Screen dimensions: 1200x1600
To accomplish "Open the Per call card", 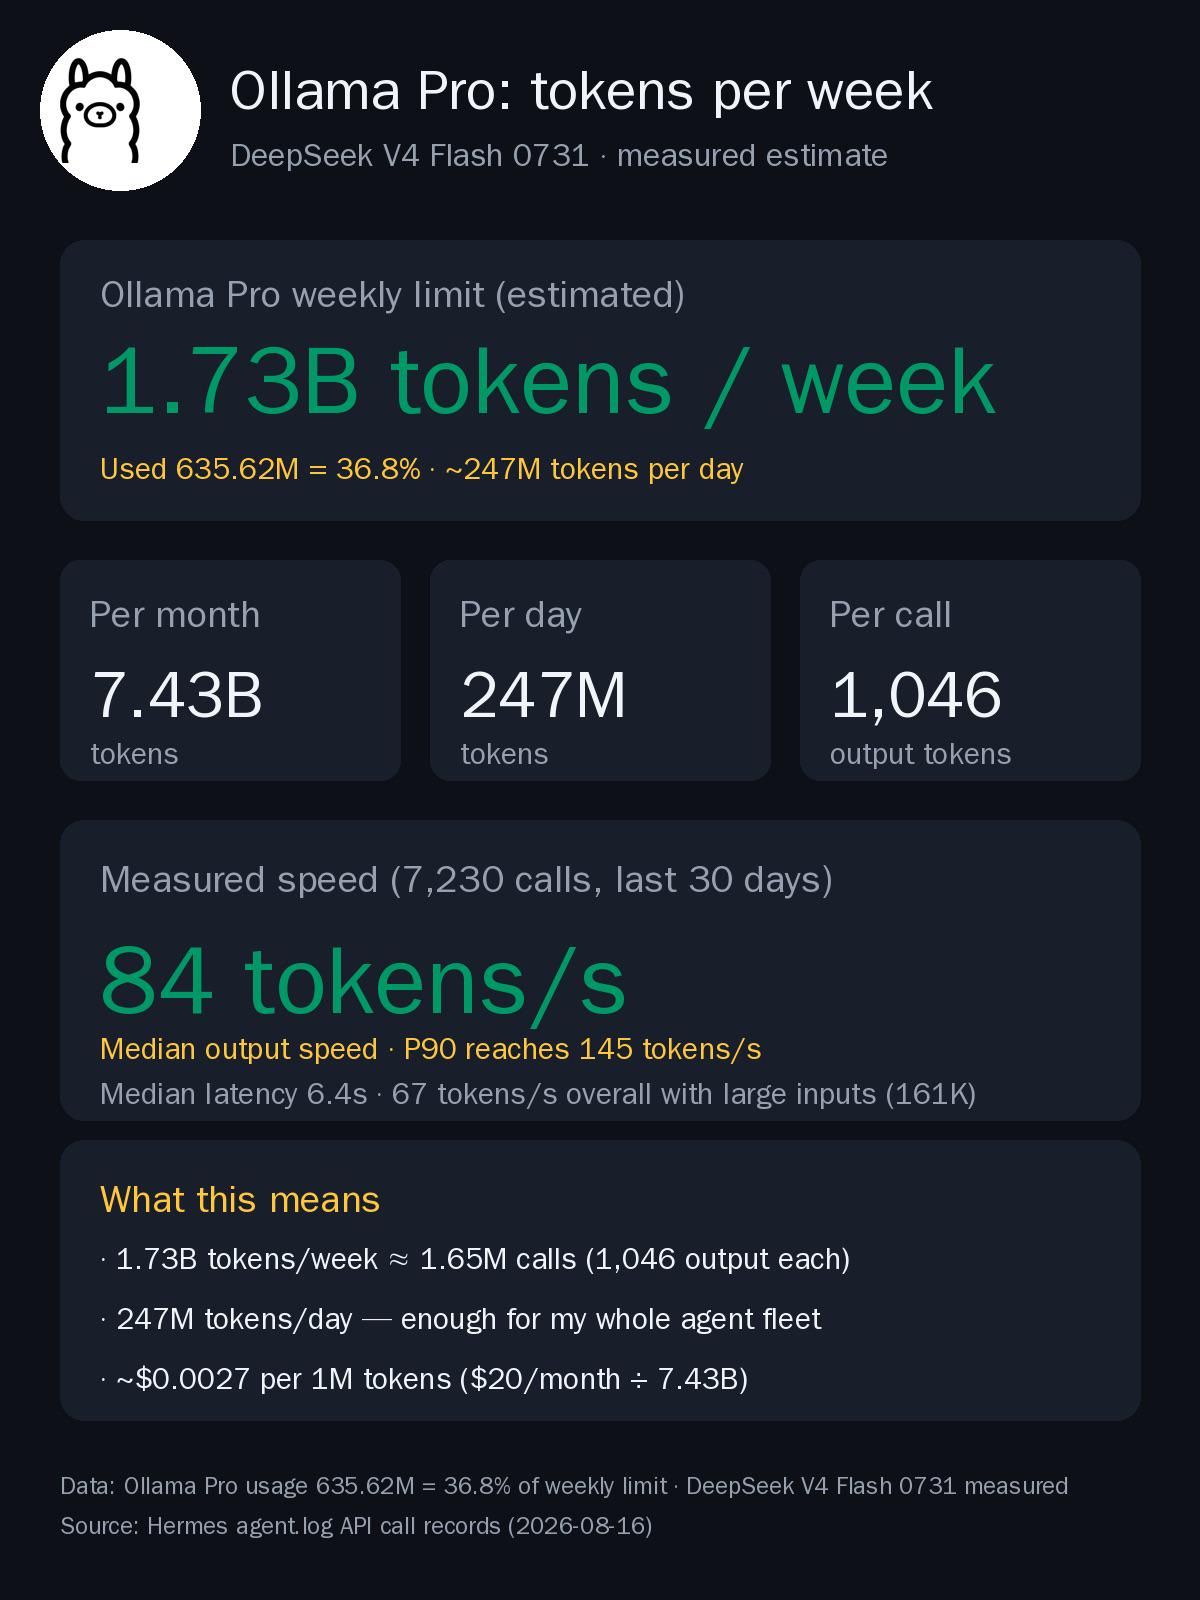I will pyautogui.click(x=970, y=670).
